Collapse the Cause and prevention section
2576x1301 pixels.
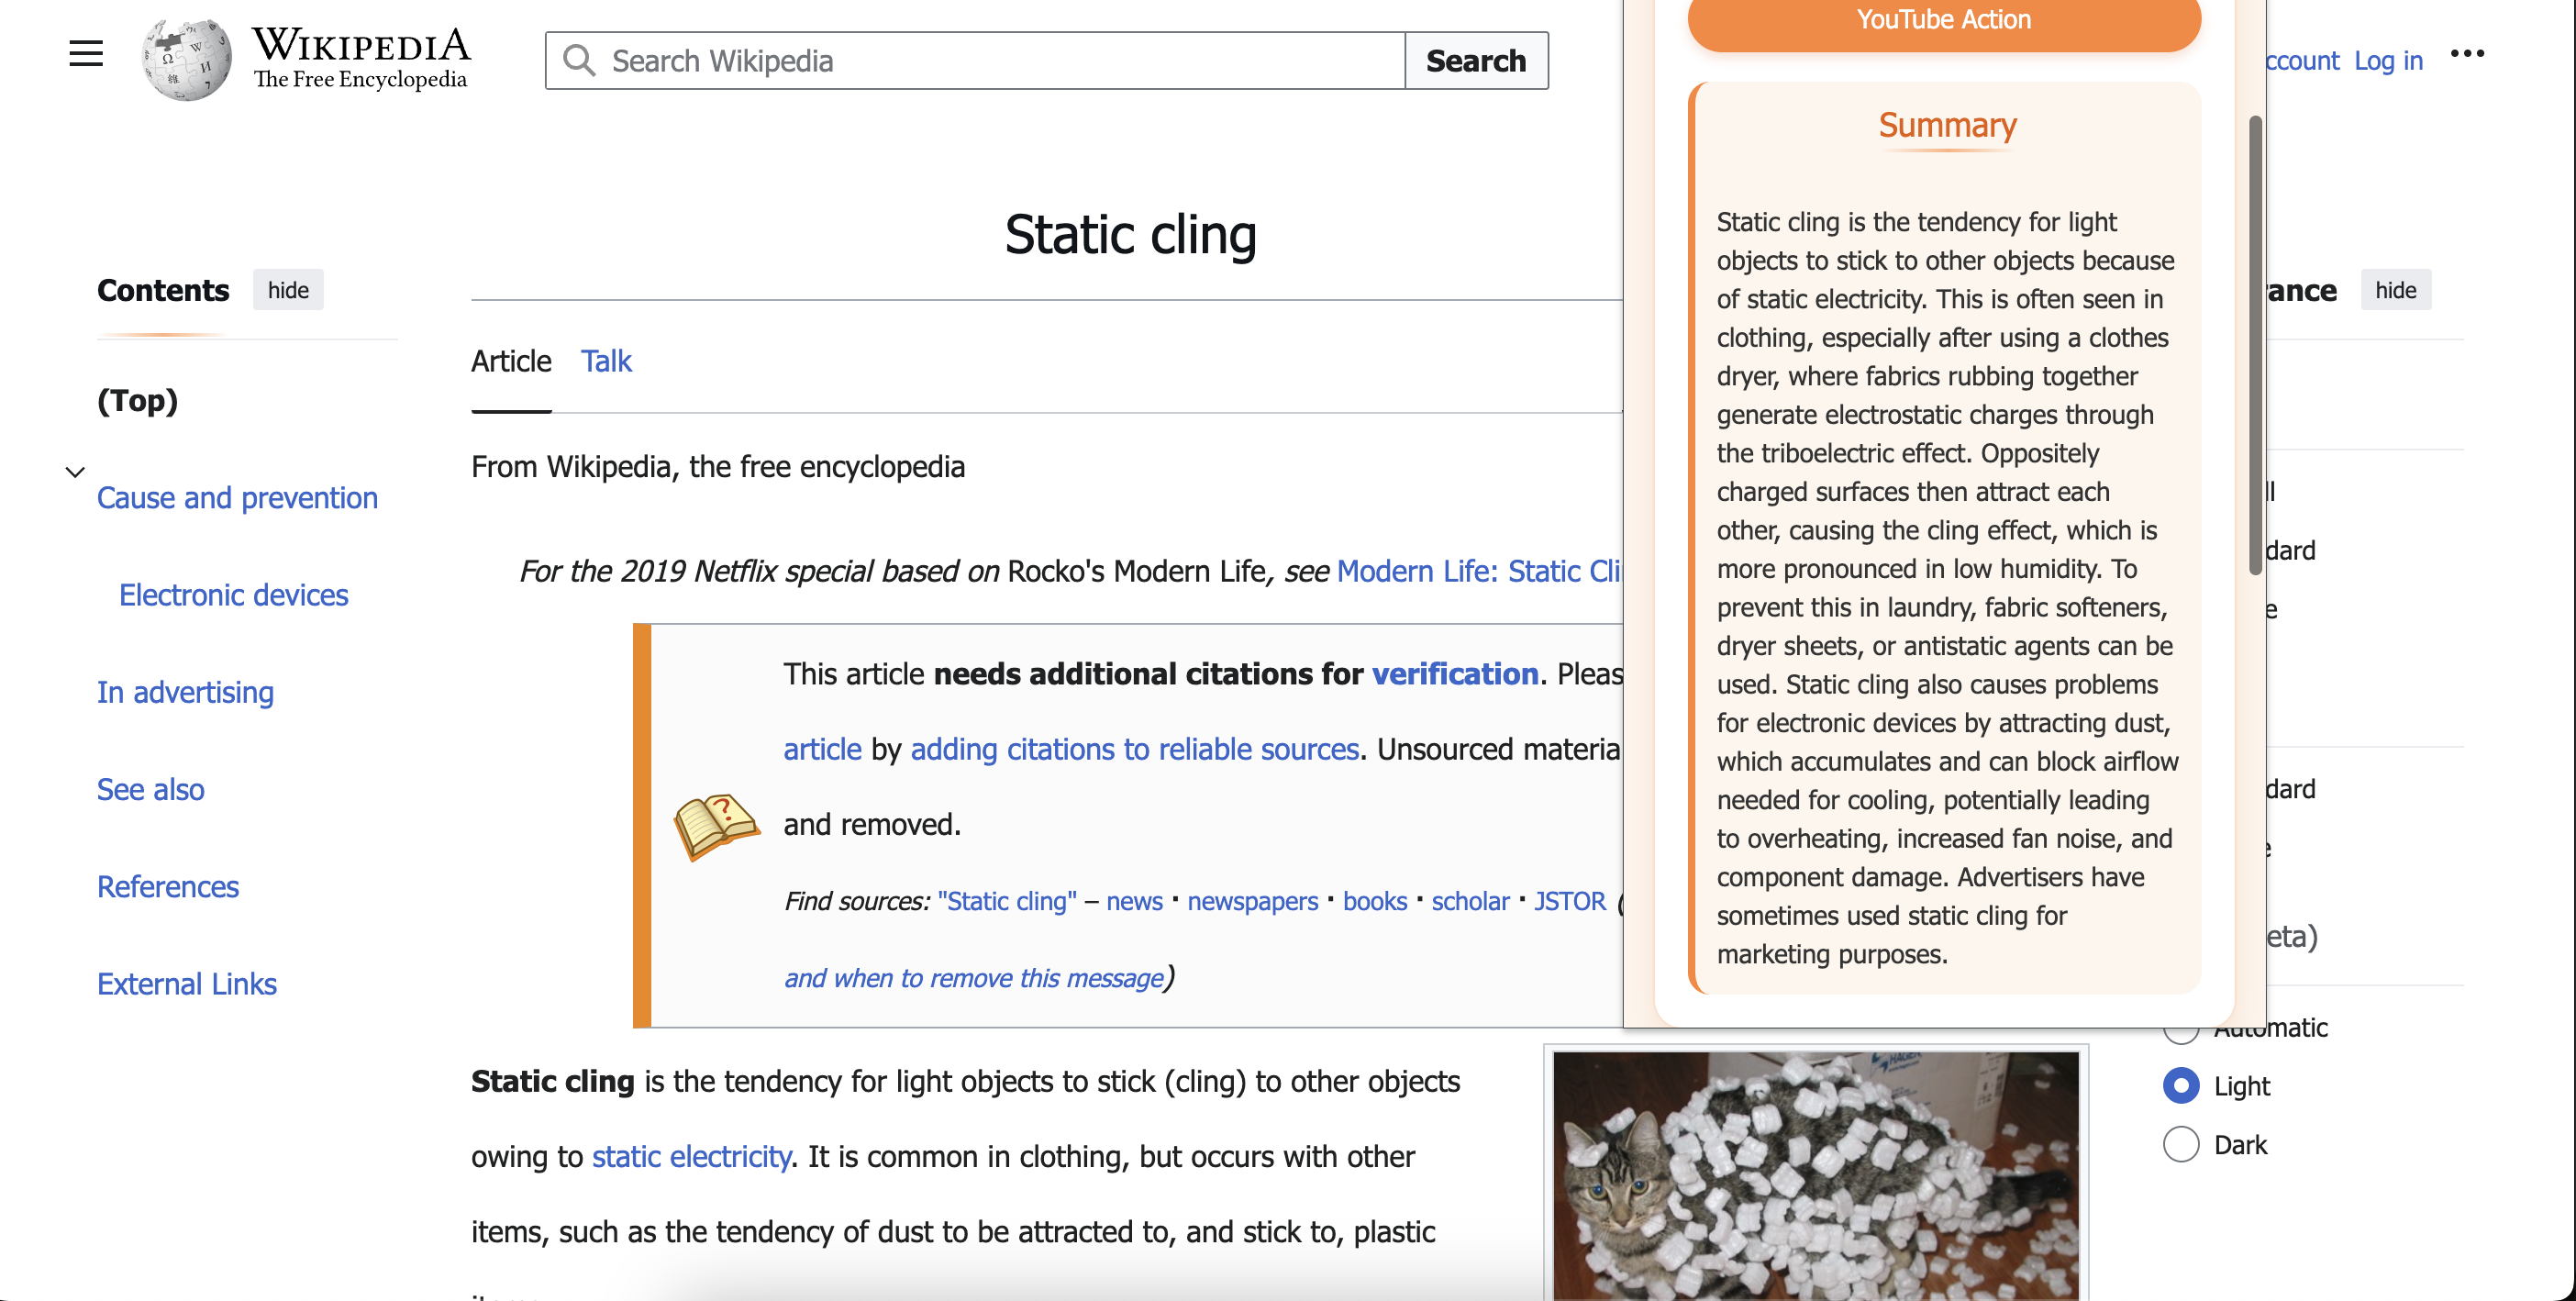[x=75, y=472]
